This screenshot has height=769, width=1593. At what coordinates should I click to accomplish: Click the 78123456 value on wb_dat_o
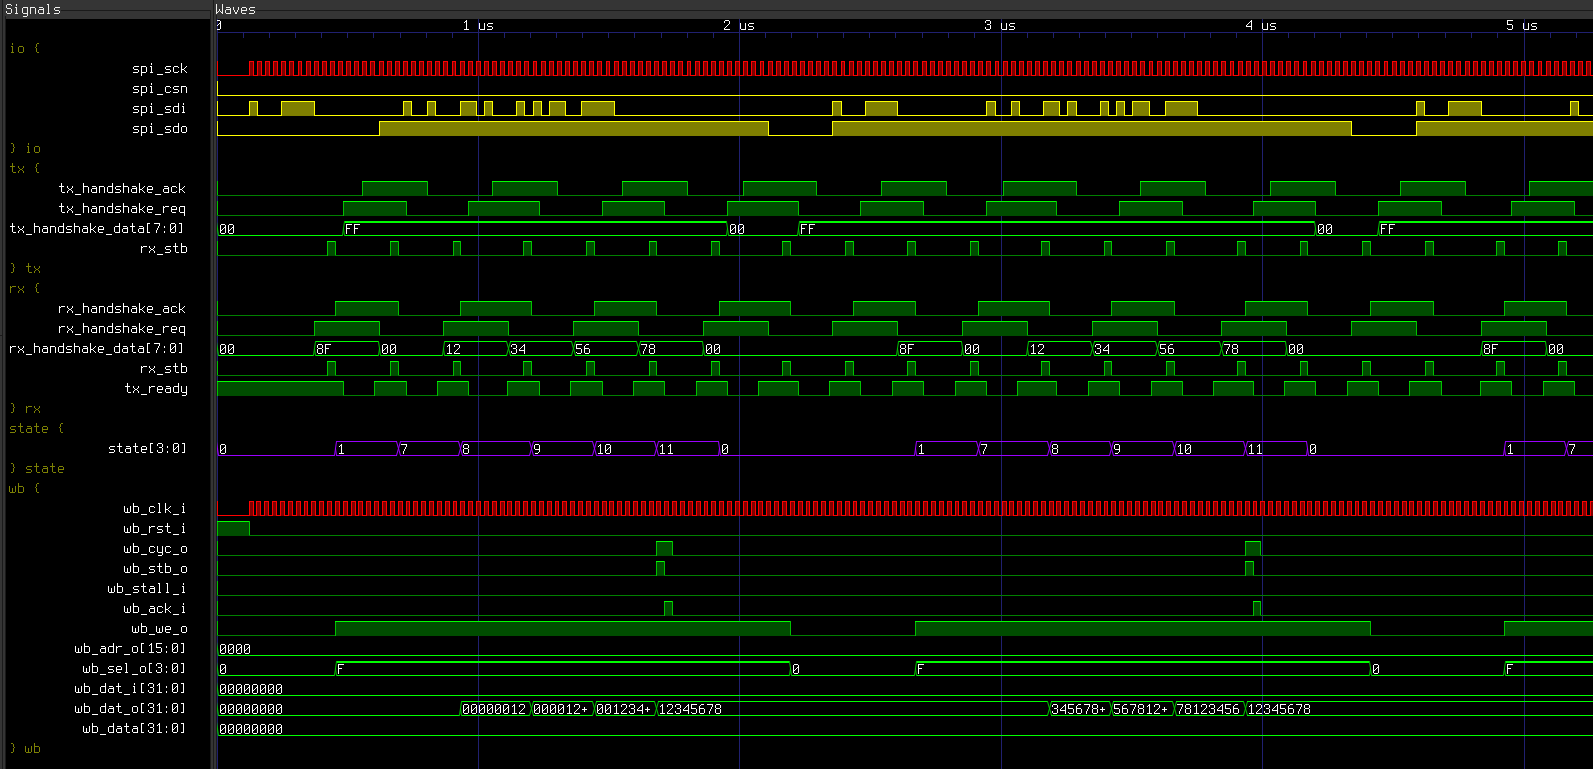tap(1208, 709)
